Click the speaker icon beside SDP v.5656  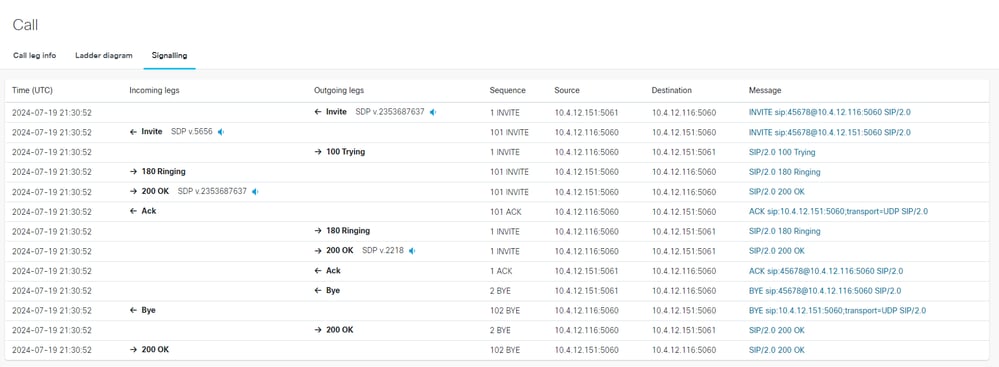pyautogui.click(x=221, y=132)
